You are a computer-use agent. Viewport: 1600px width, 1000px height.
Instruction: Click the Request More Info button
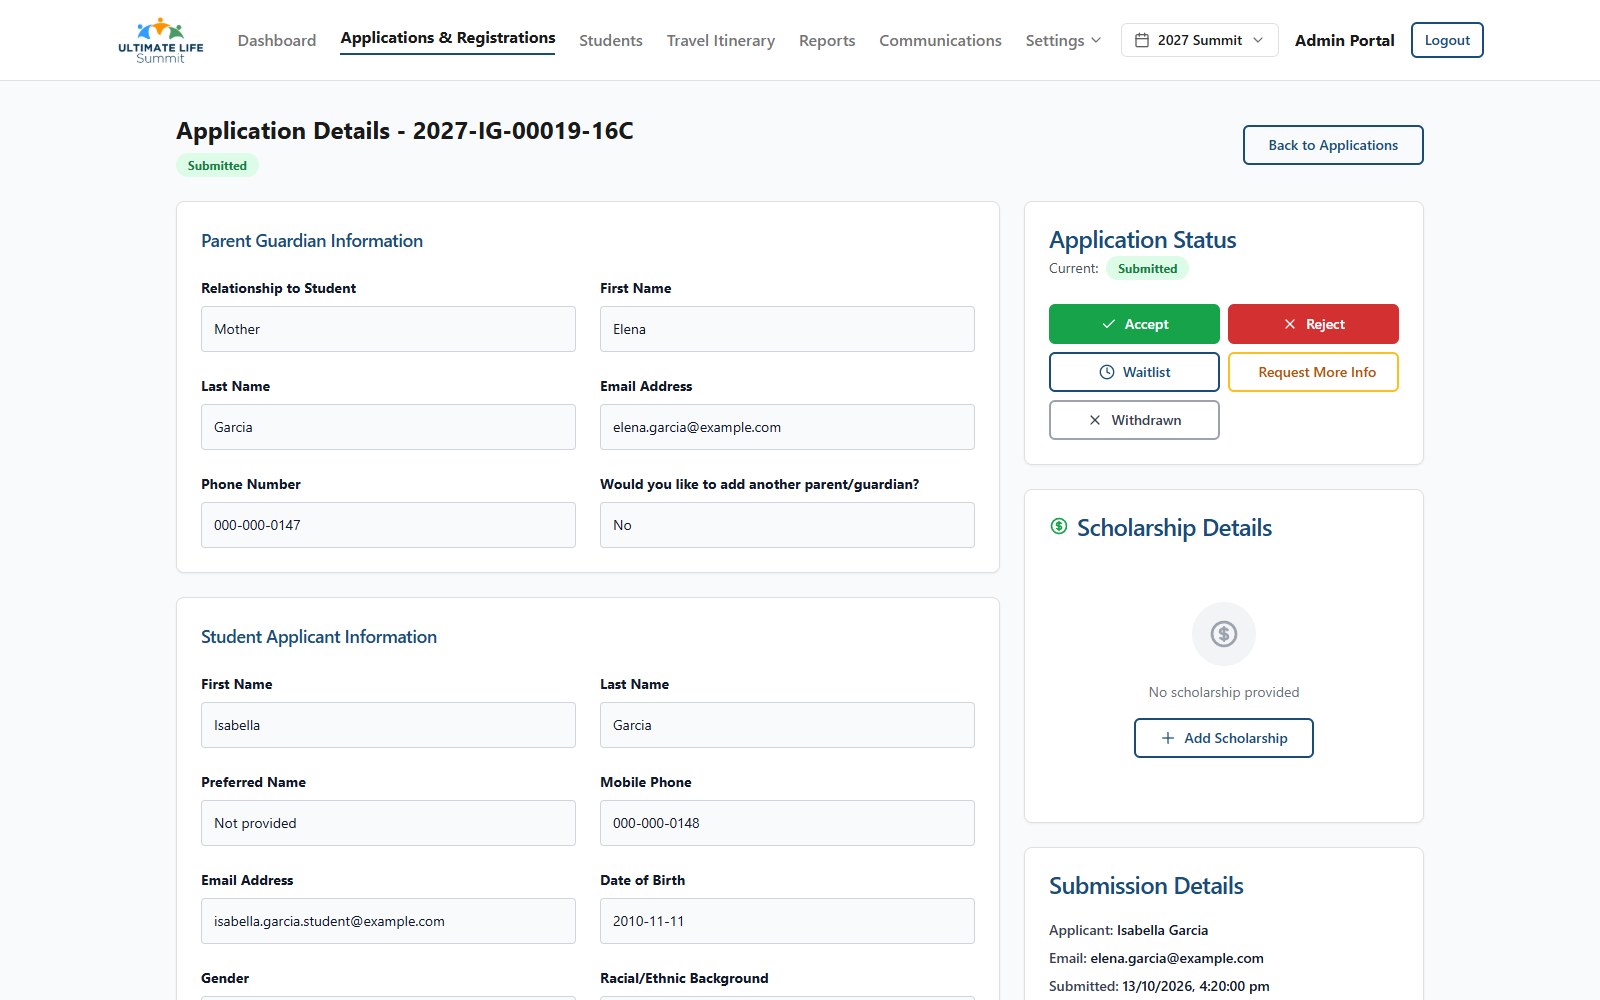pos(1313,372)
